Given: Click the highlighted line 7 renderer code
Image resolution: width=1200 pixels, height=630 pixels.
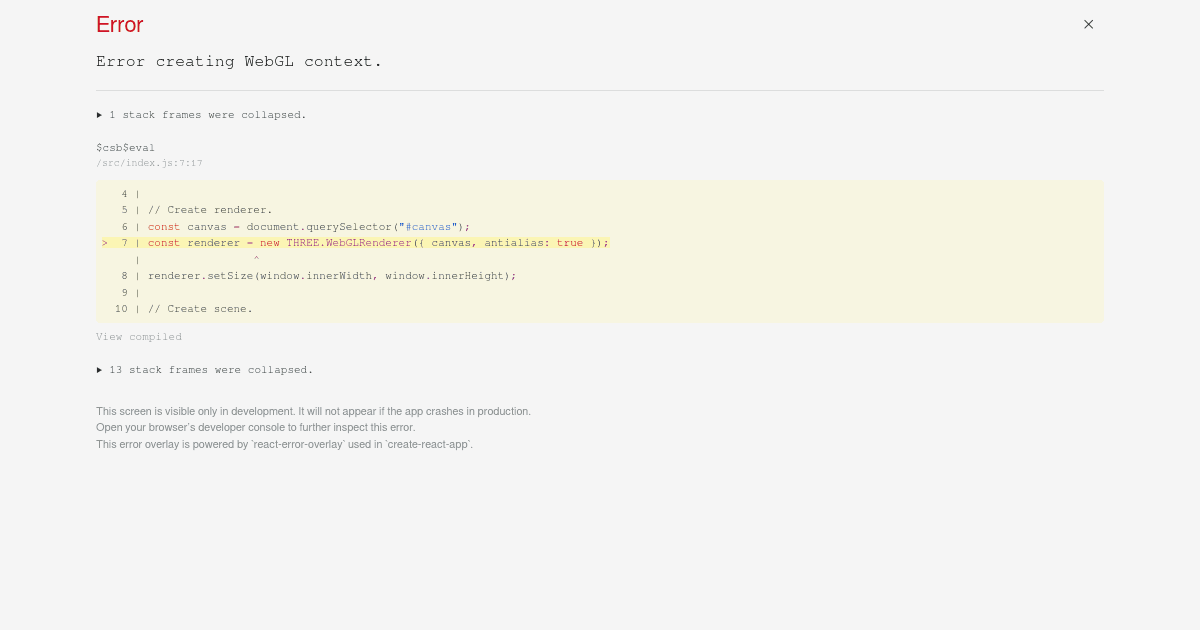Looking at the screenshot, I should pos(378,243).
